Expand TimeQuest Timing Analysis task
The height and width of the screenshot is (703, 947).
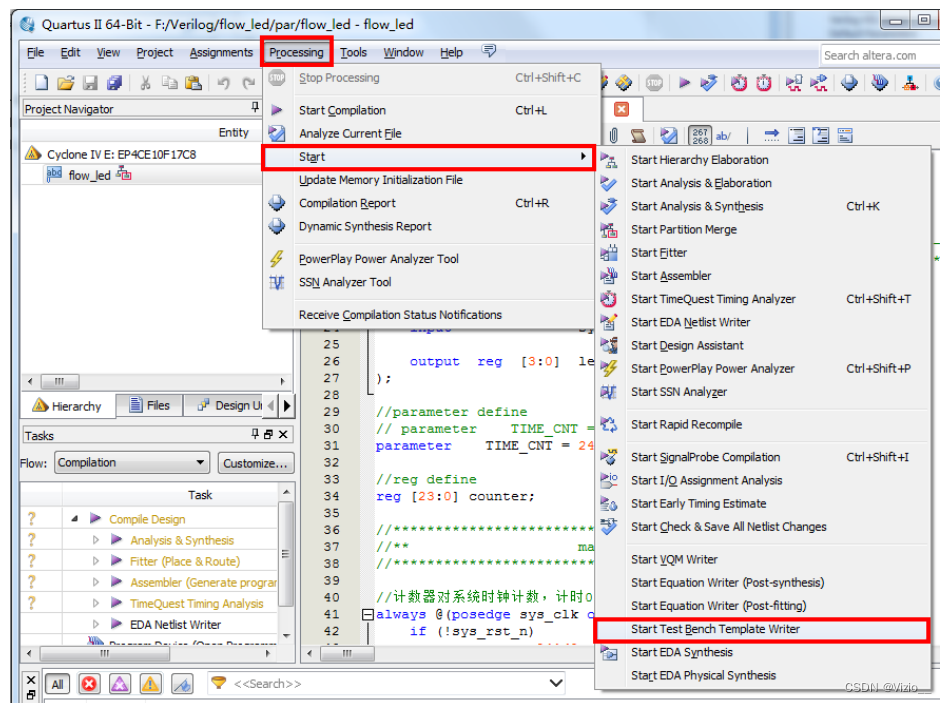[95, 603]
